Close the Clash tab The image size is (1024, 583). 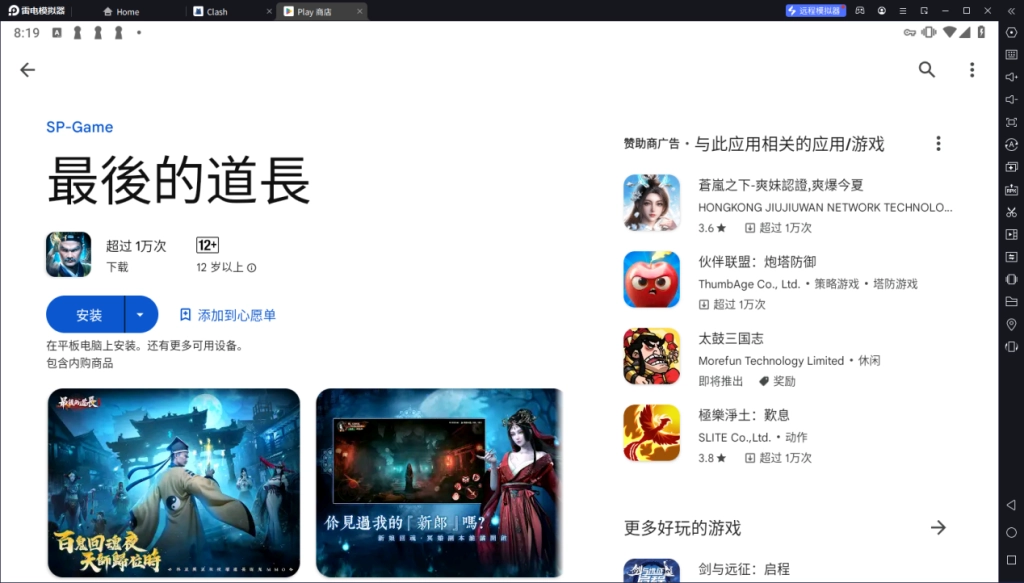[269, 12]
